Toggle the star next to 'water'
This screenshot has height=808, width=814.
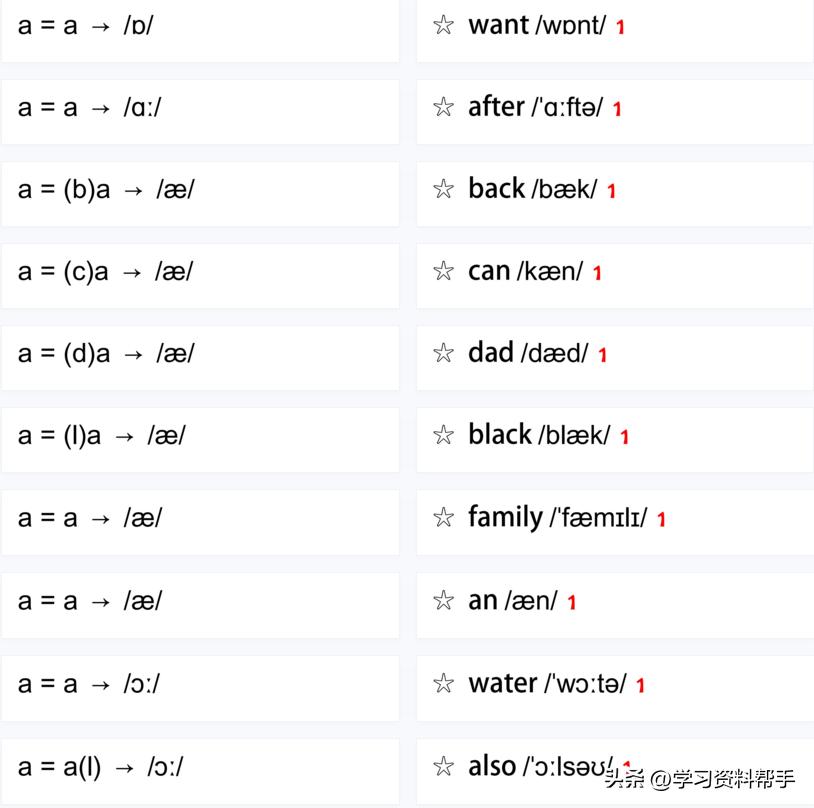[443, 683]
